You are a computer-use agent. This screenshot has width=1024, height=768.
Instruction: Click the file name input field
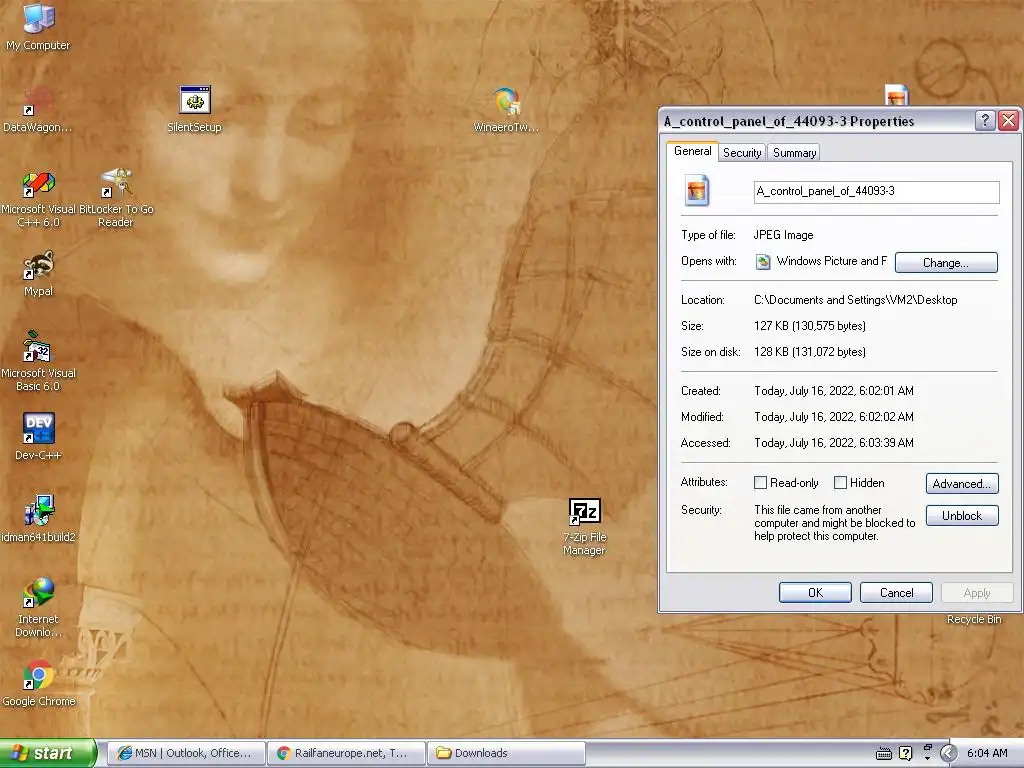[876, 191]
